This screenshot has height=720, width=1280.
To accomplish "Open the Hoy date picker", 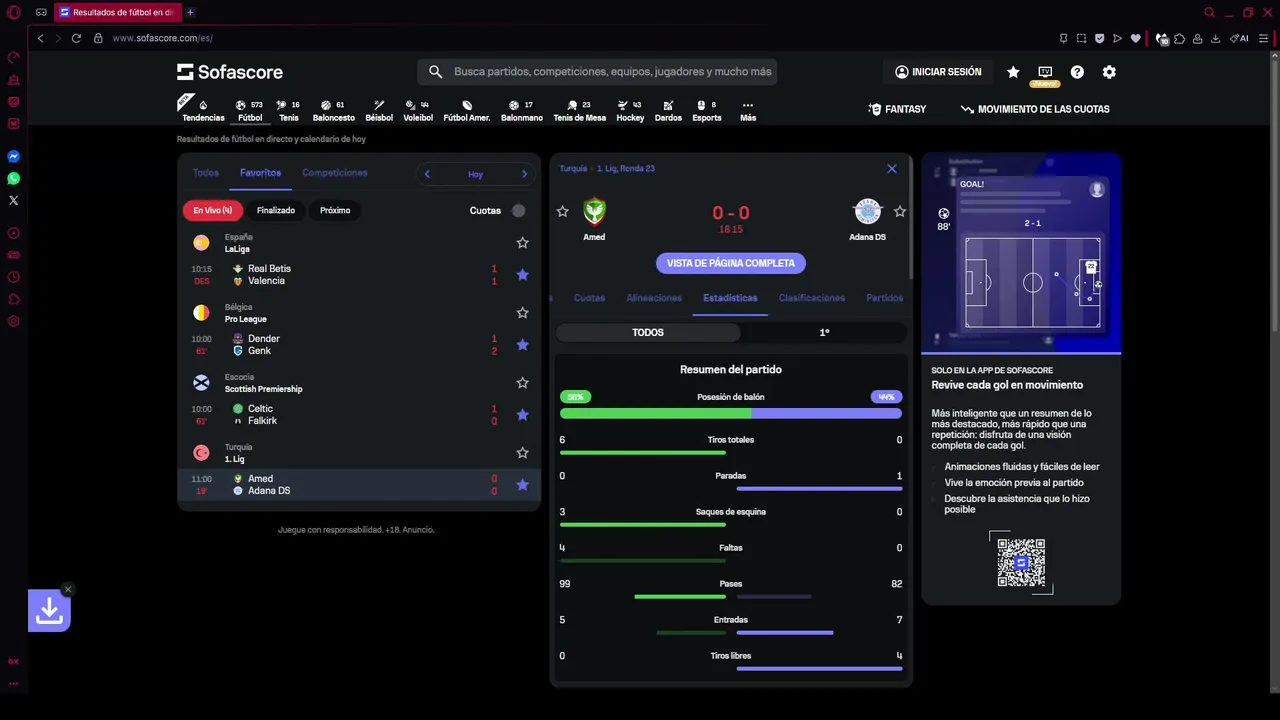I will pyautogui.click(x=475, y=174).
